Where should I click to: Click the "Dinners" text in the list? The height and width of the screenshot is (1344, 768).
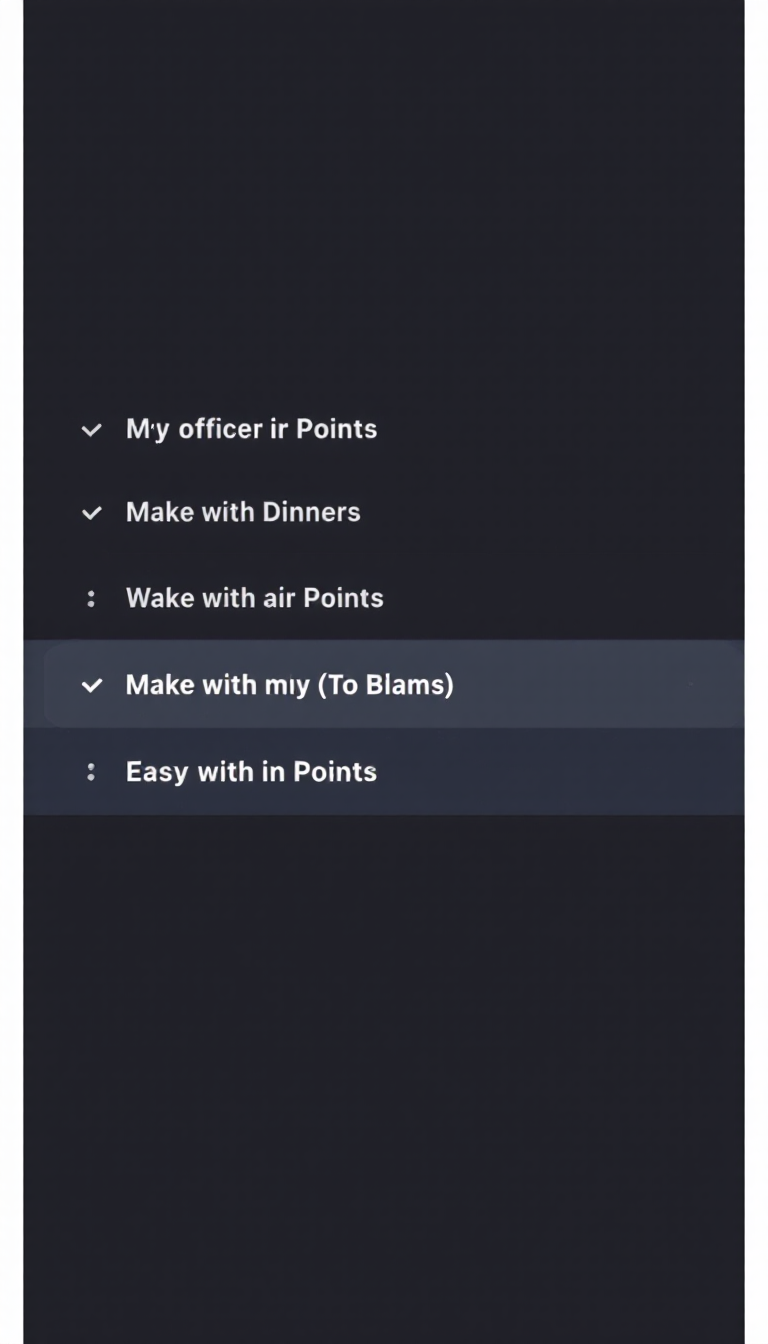point(312,512)
